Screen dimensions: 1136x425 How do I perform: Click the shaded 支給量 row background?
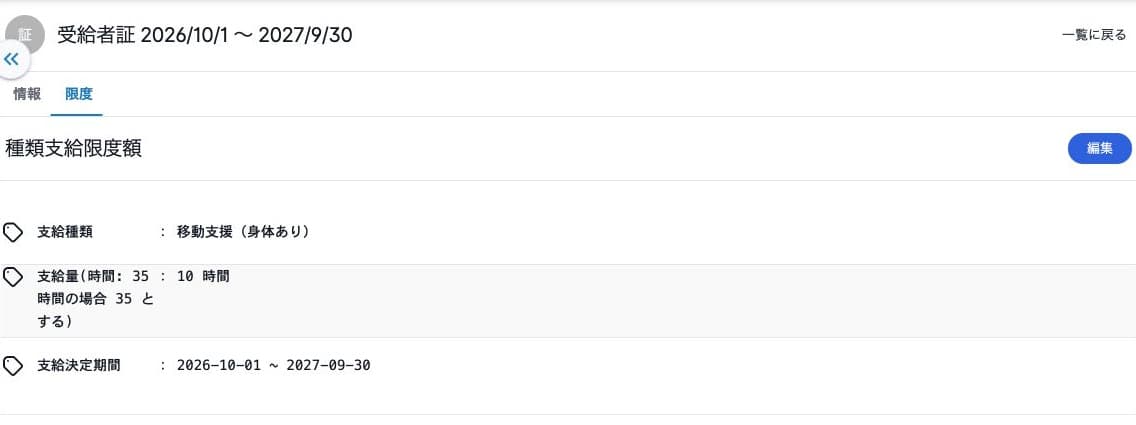(x=568, y=301)
